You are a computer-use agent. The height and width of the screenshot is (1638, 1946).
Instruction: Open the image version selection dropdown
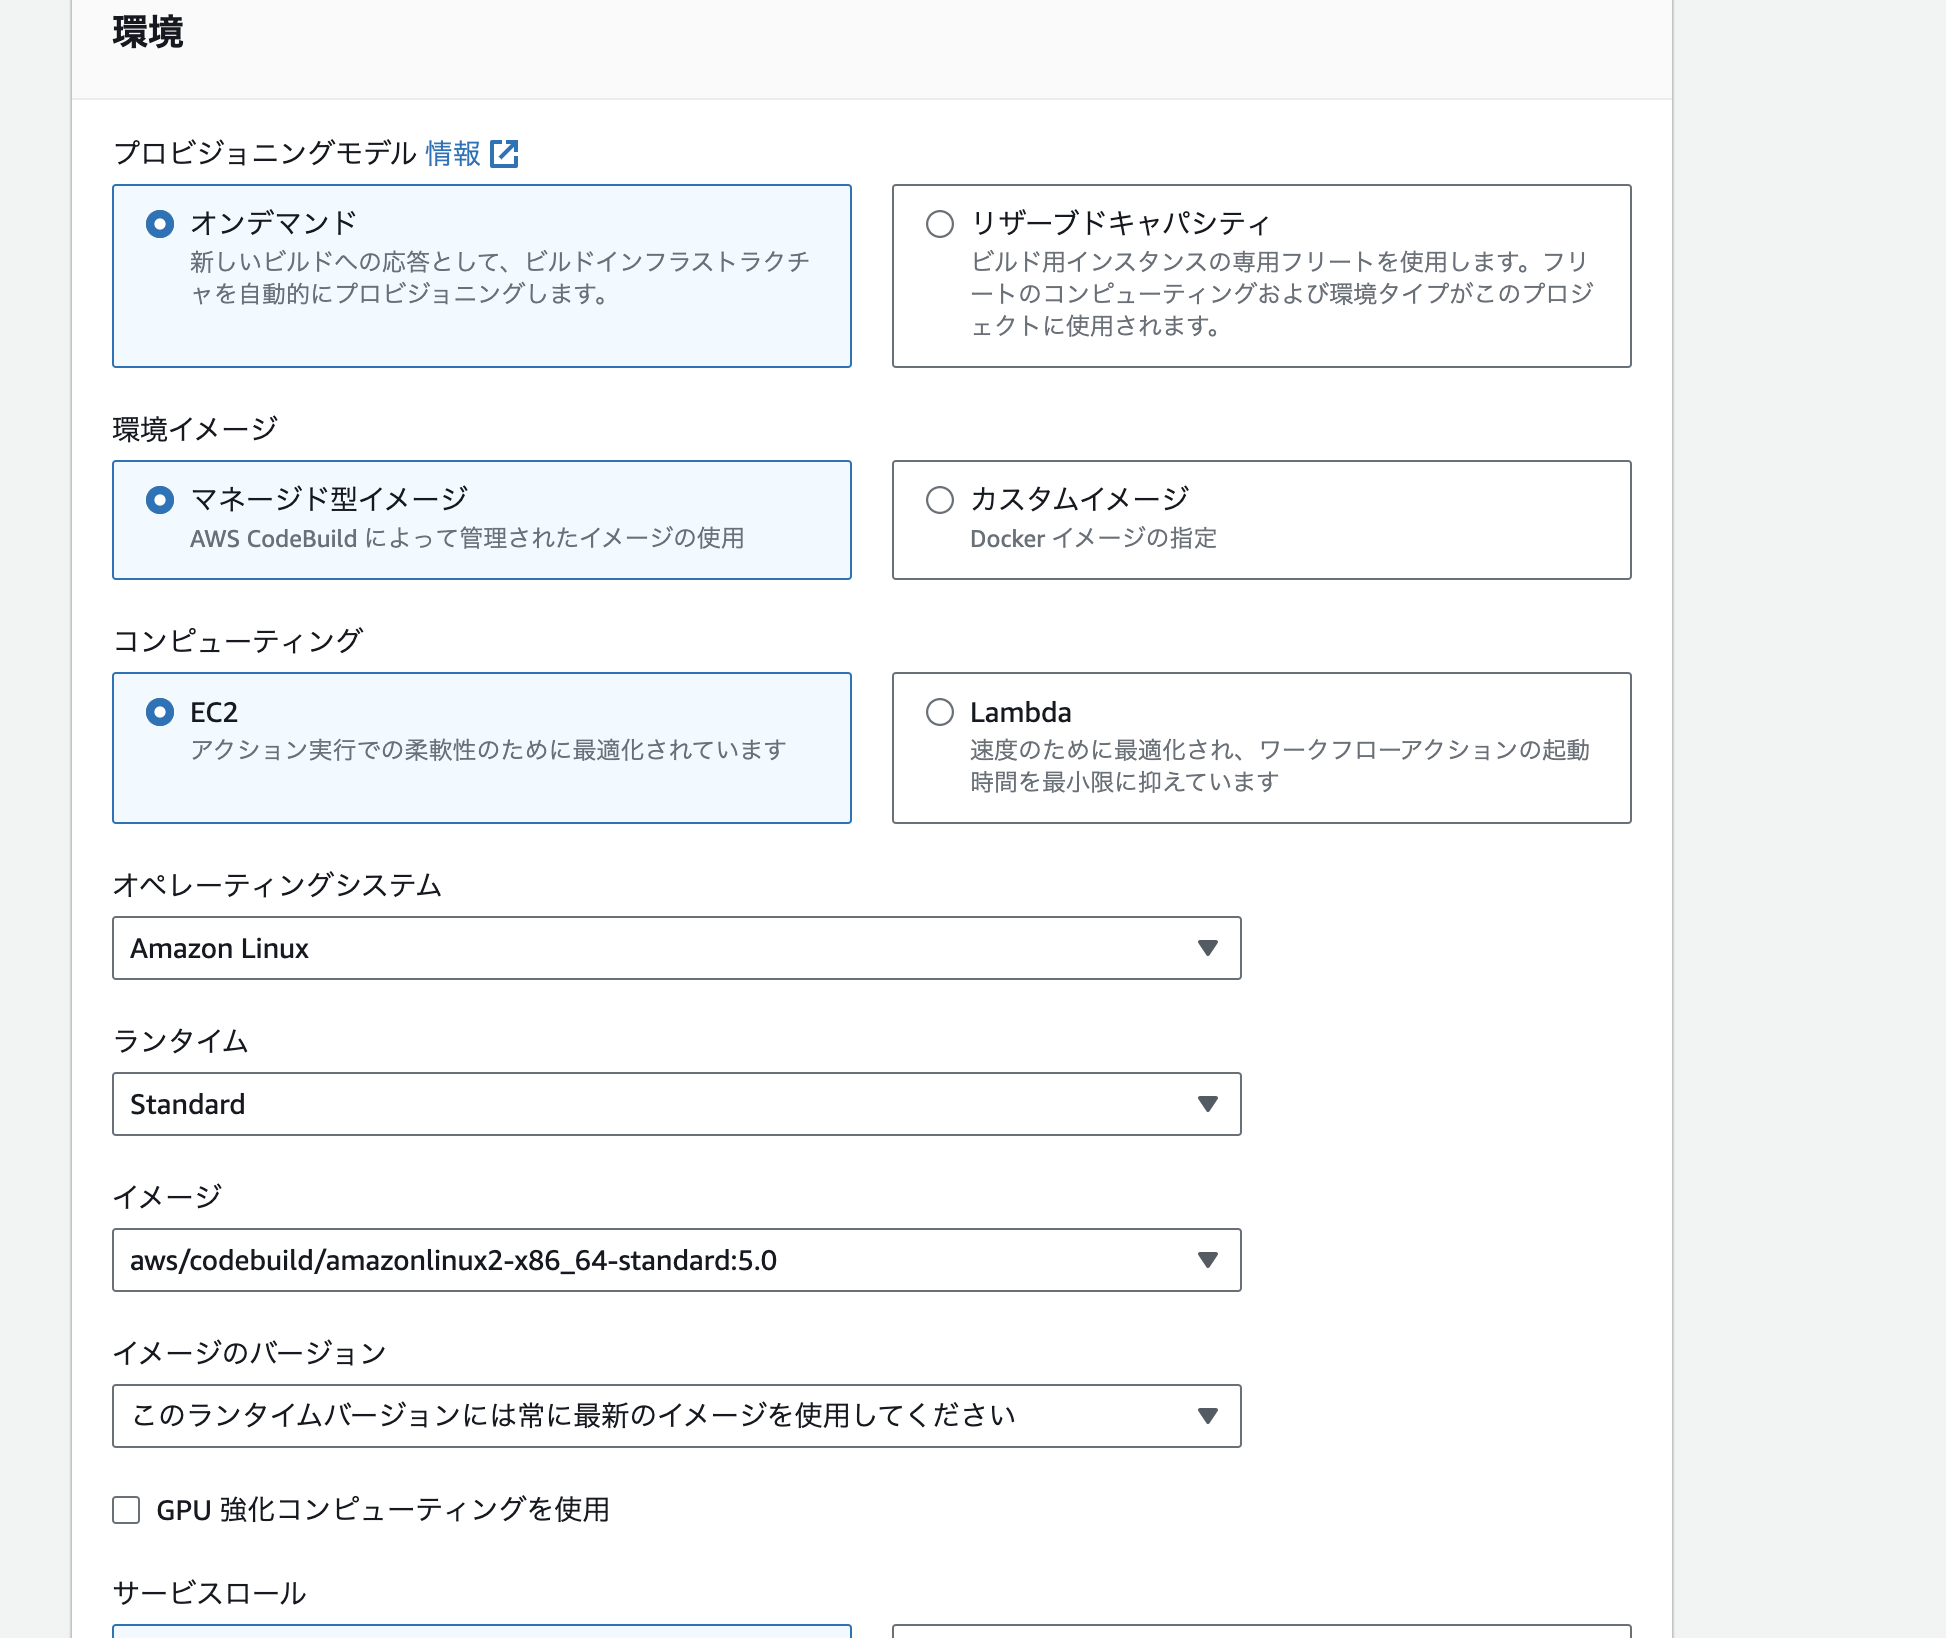point(677,1415)
